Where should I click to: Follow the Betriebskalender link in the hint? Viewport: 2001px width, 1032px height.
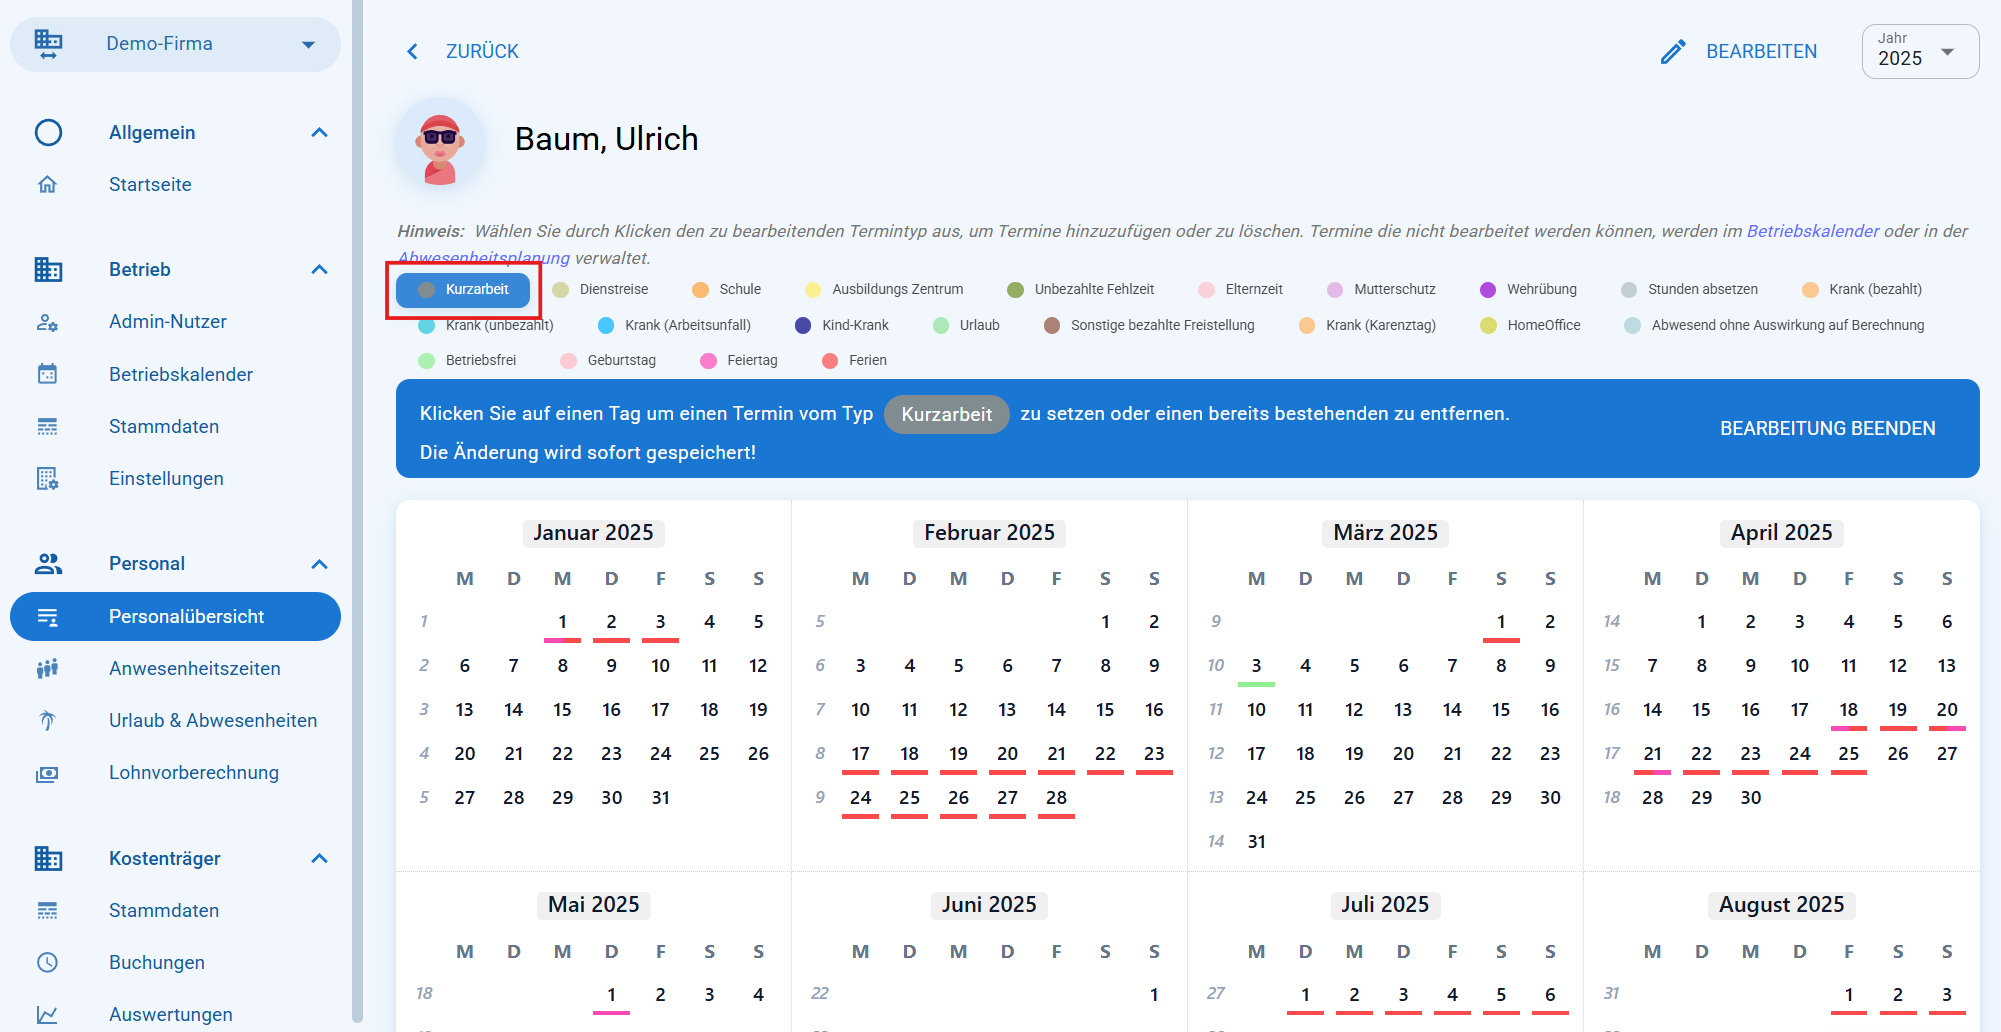point(1813,231)
